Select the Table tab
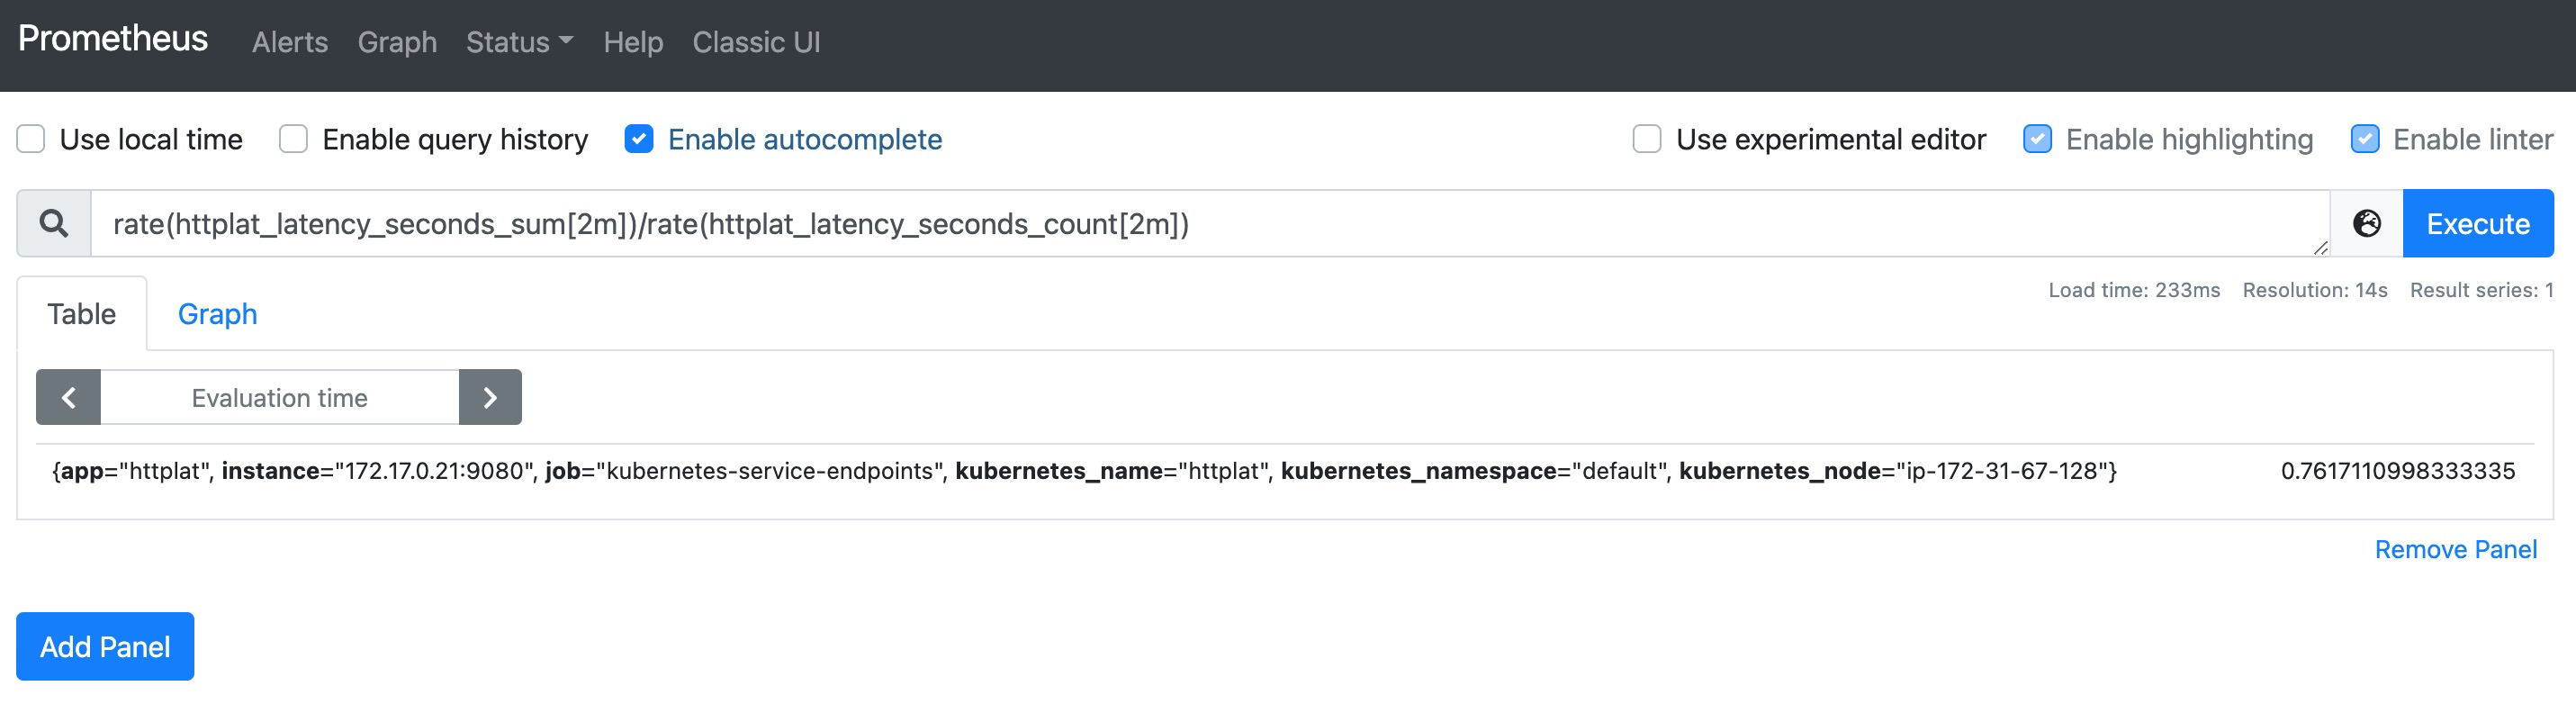Viewport: 2576px width, 704px height. pos(82,314)
